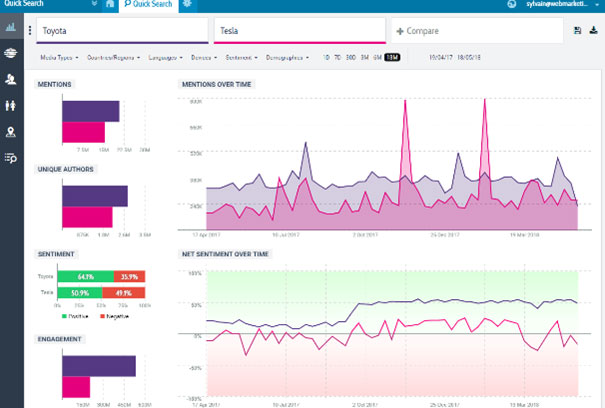Open the authors sidebar icon
This screenshot has height=408, width=605.
coord(11,79)
